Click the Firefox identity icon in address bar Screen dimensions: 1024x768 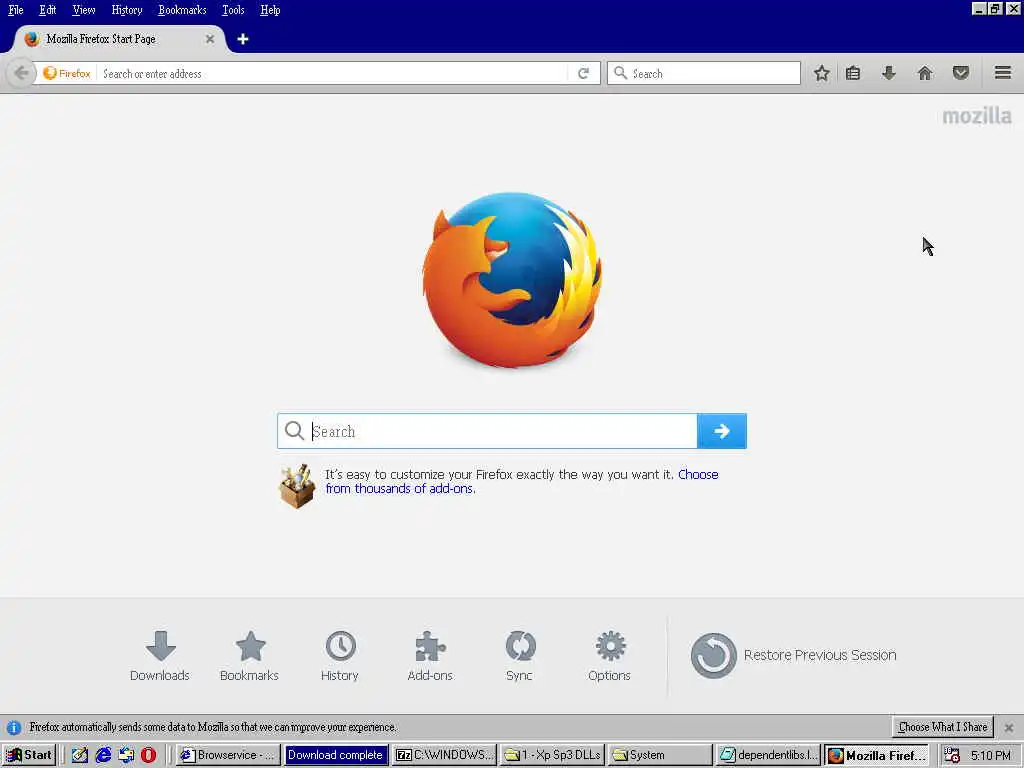pyautogui.click(x=67, y=73)
